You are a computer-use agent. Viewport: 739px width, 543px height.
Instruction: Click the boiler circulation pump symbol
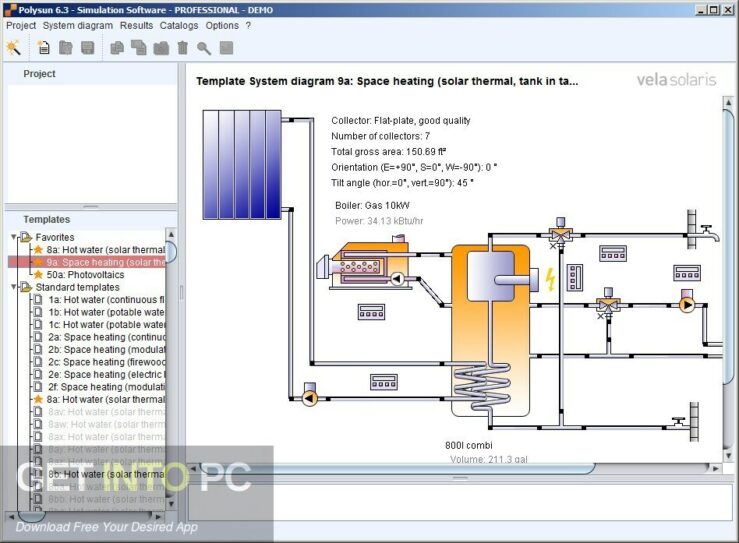[x=397, y=279]
